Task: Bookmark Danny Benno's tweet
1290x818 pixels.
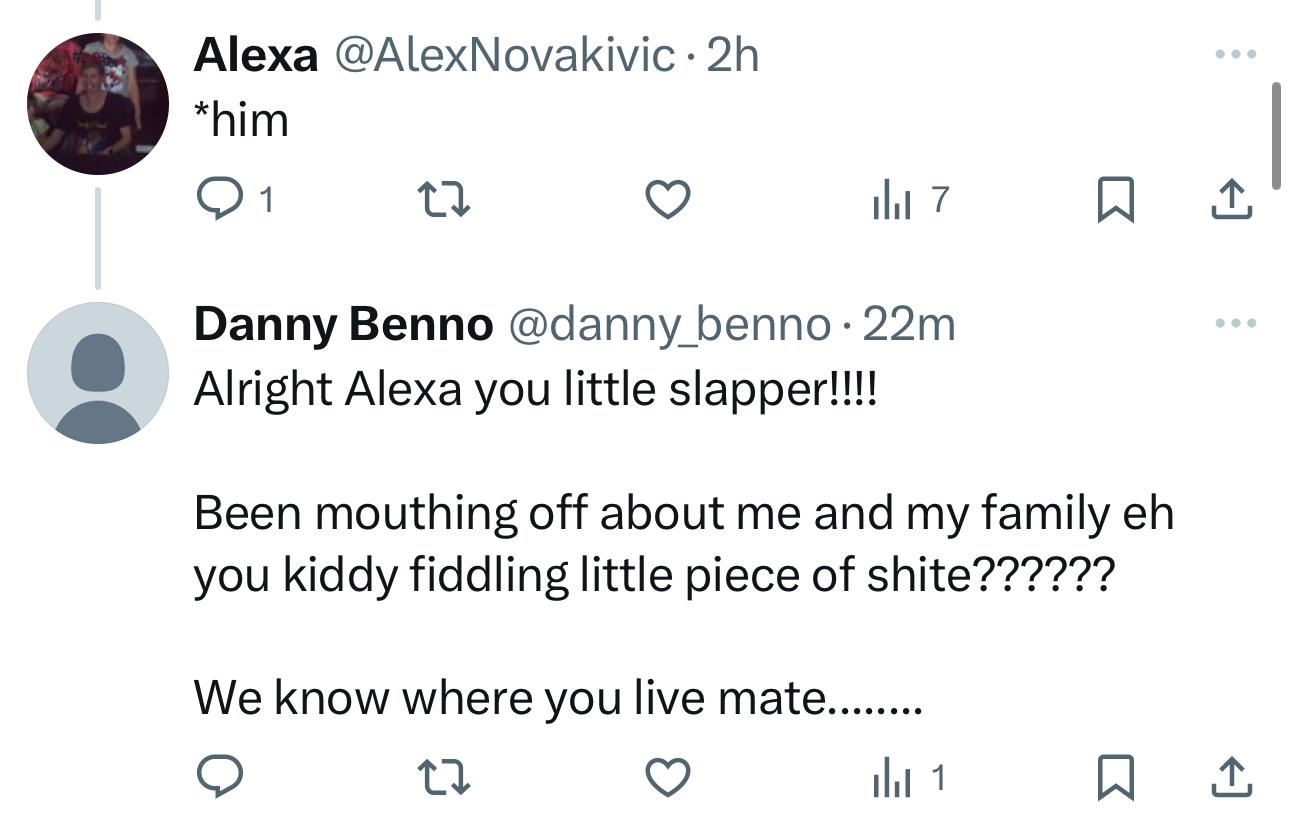Action: [1114, 777]
